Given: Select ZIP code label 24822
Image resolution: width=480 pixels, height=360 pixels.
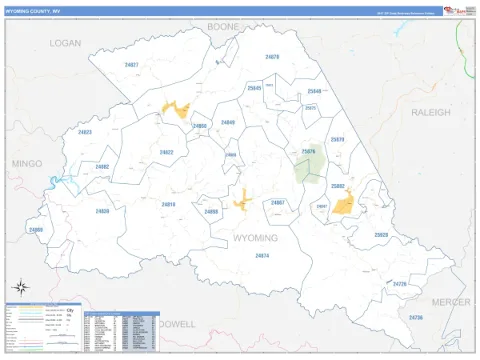Looking at the screenshot, I should pyautogui.click(x=167, y=152).
